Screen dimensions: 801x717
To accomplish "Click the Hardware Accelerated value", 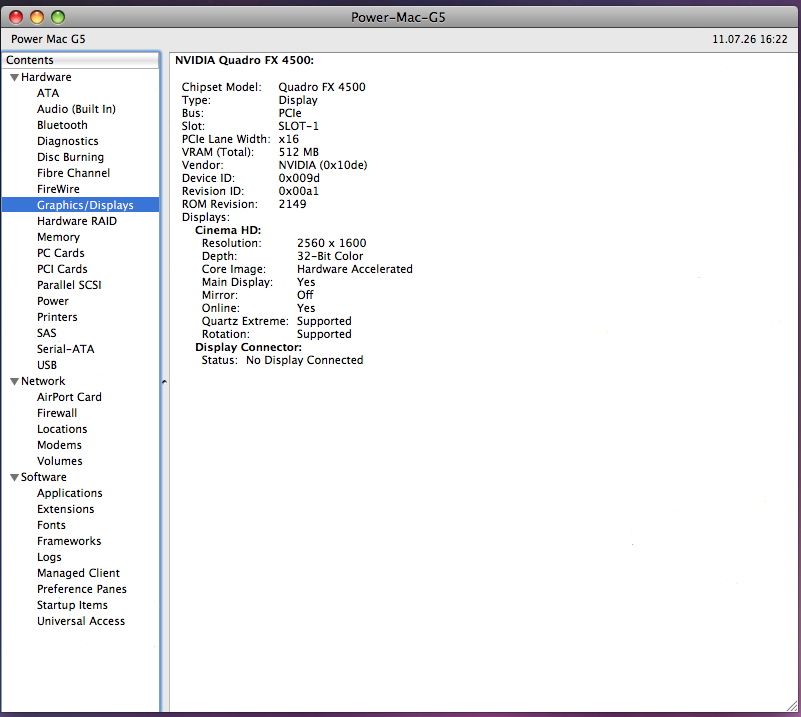I will pyautogui.click(x=355, y=269).
